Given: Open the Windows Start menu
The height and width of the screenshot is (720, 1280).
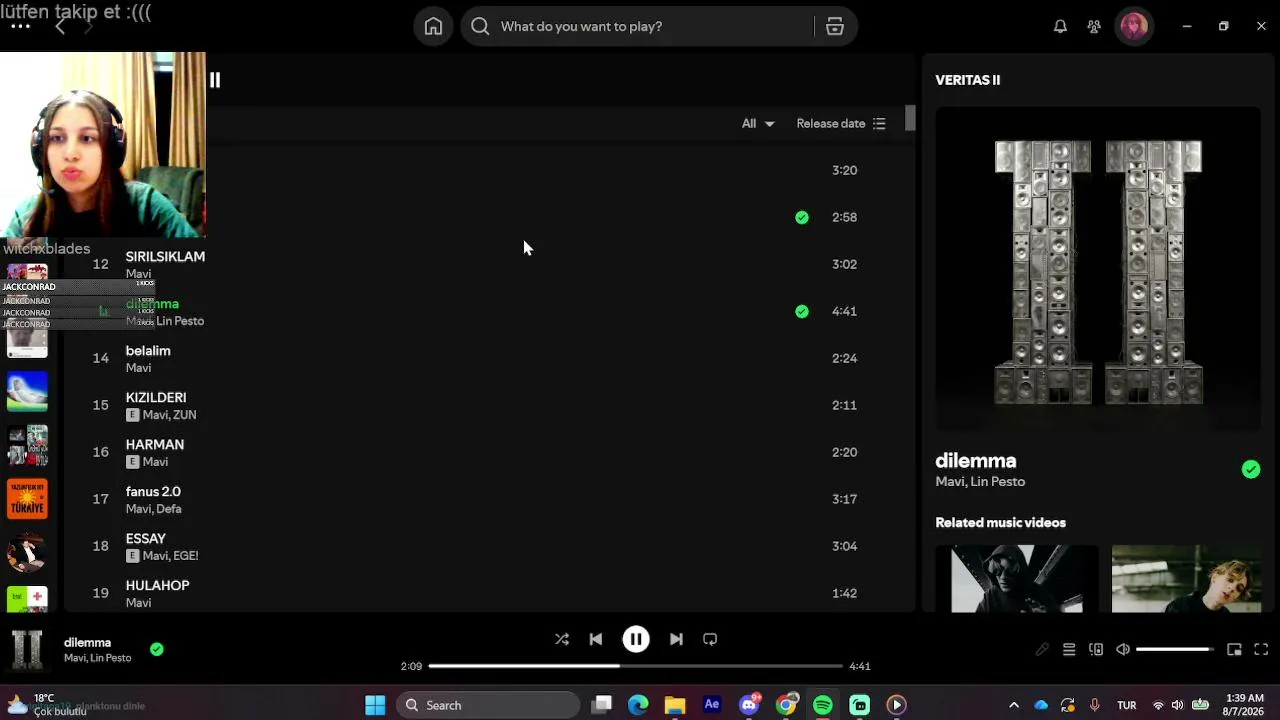Looking at the screenshot, I should click(x=375, y=705).
